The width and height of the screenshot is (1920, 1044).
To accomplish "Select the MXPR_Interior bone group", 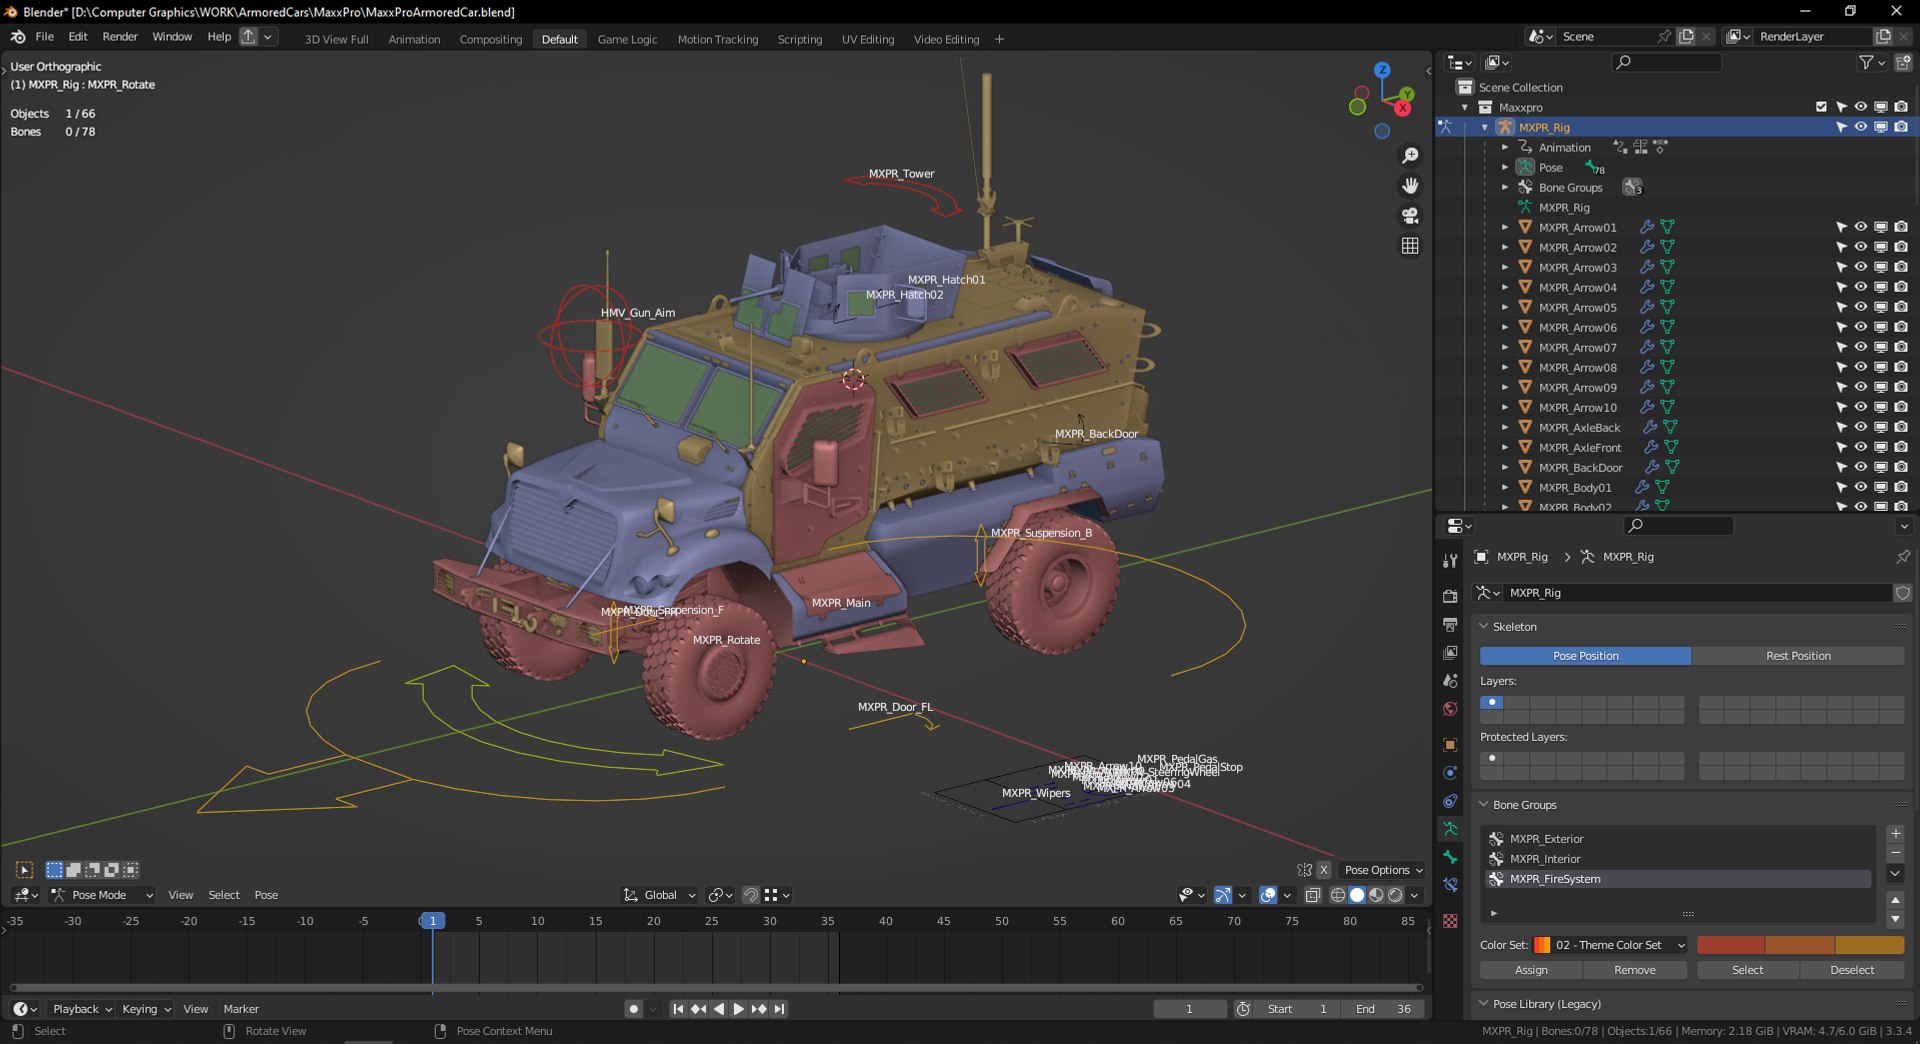I will (1679, 859).
